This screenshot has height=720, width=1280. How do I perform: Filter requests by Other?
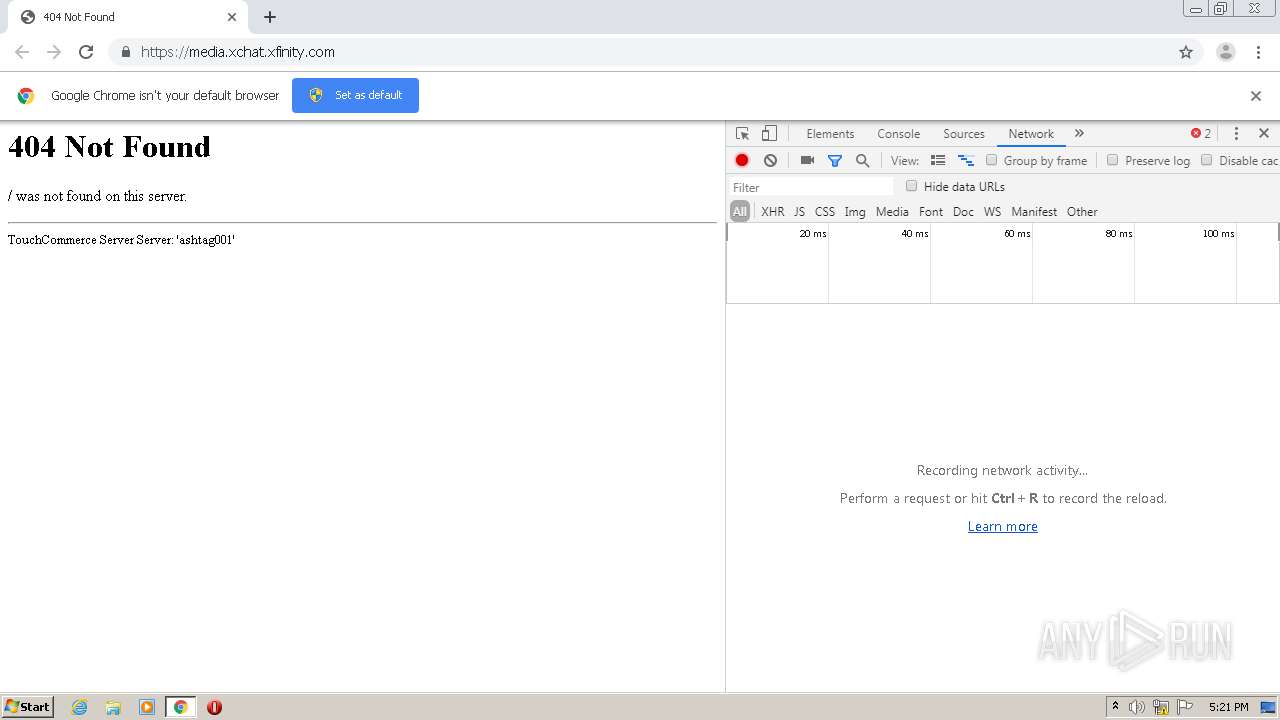coord(1082,212)
